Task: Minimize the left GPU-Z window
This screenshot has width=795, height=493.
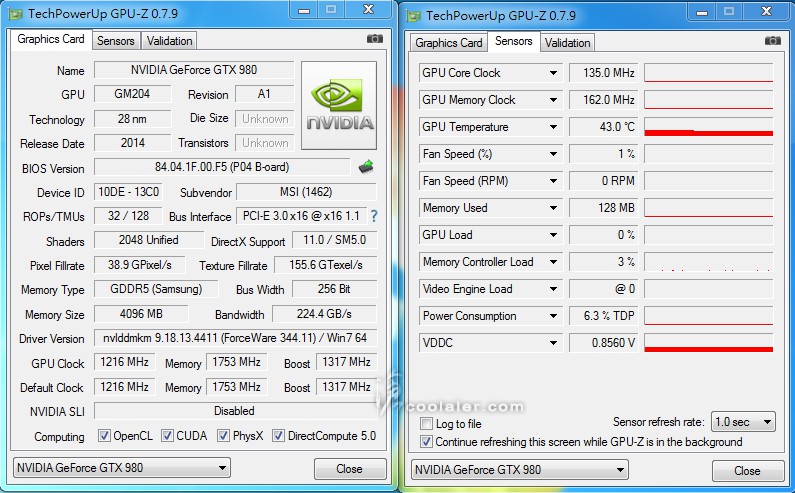Action: 304,10
